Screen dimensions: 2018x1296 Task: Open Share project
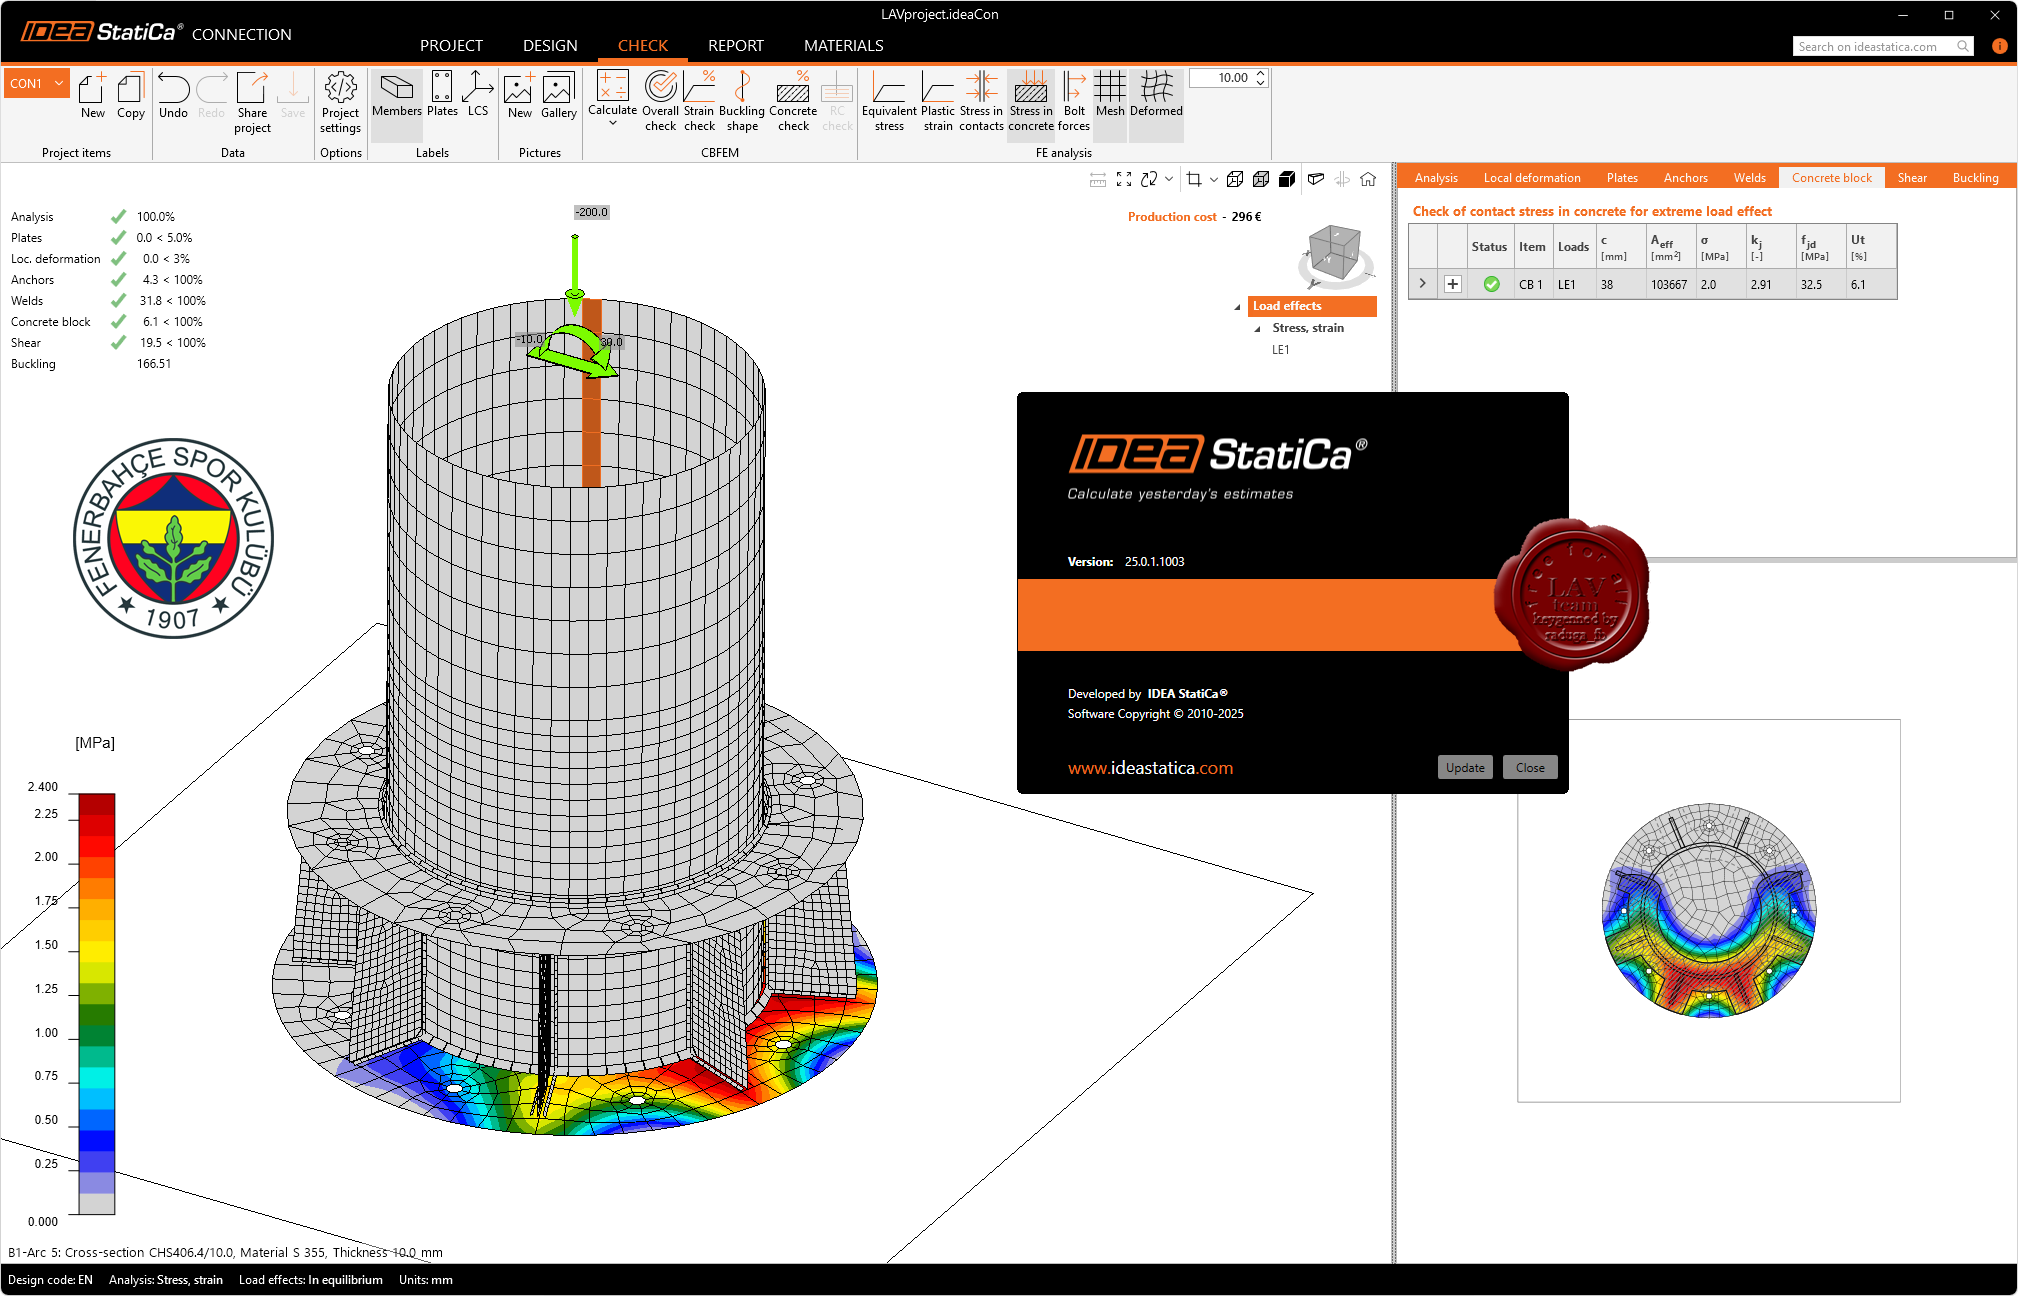252,102
